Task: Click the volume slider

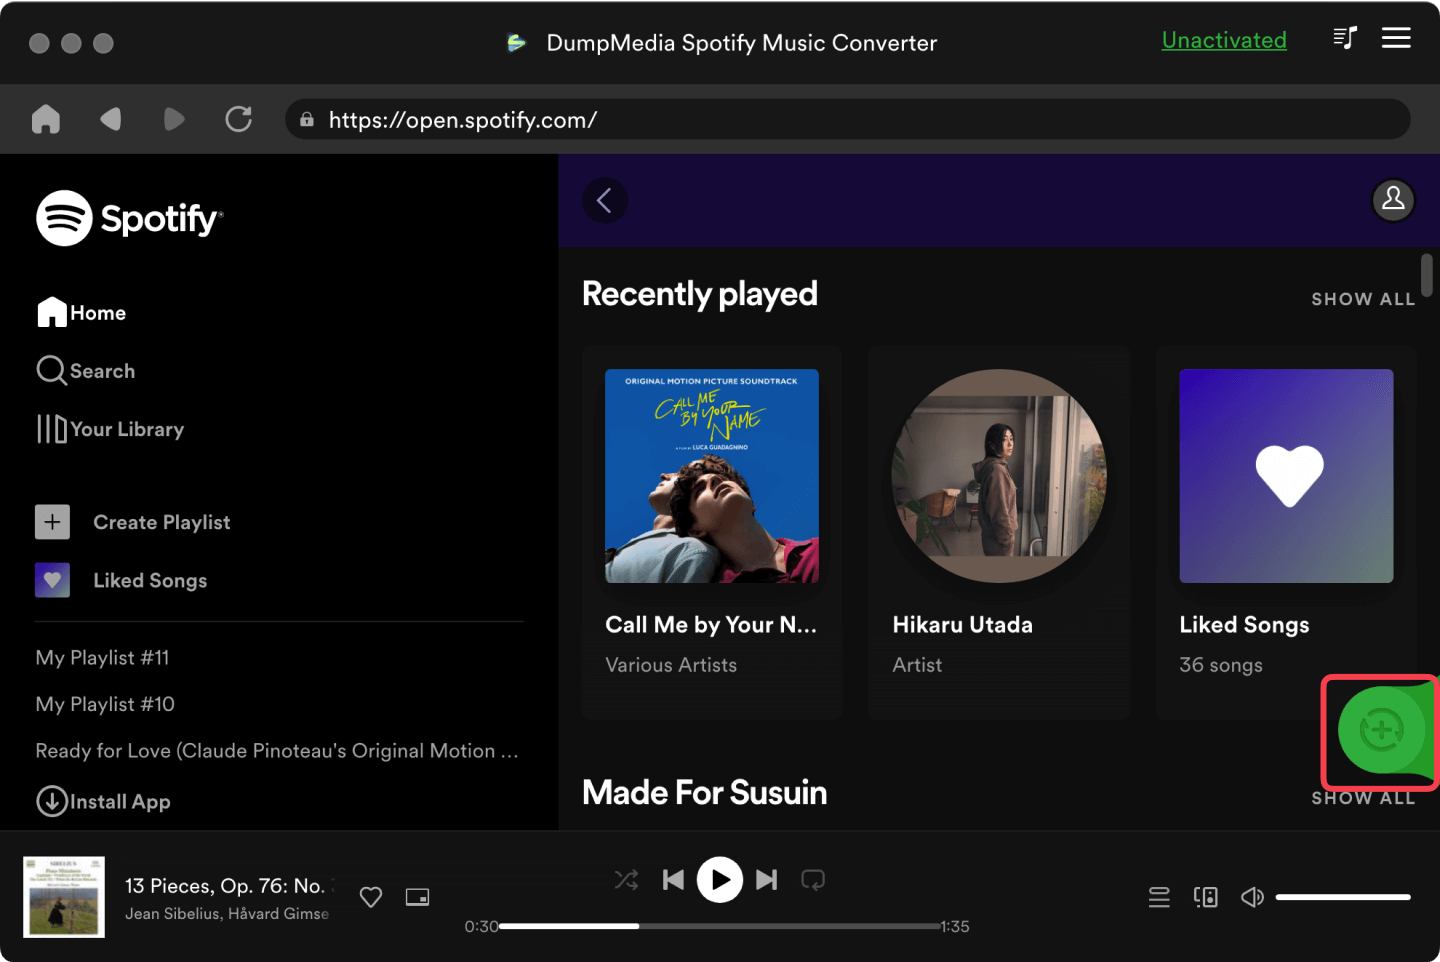Action: 1343,897
